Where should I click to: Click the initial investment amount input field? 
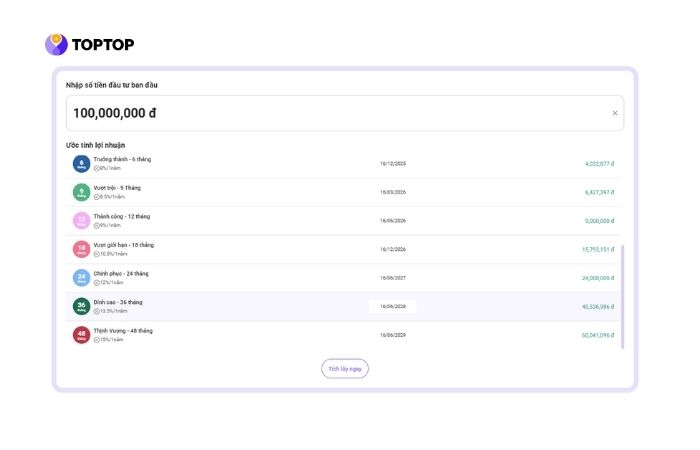pyautogui.click(x=330, y=113)
